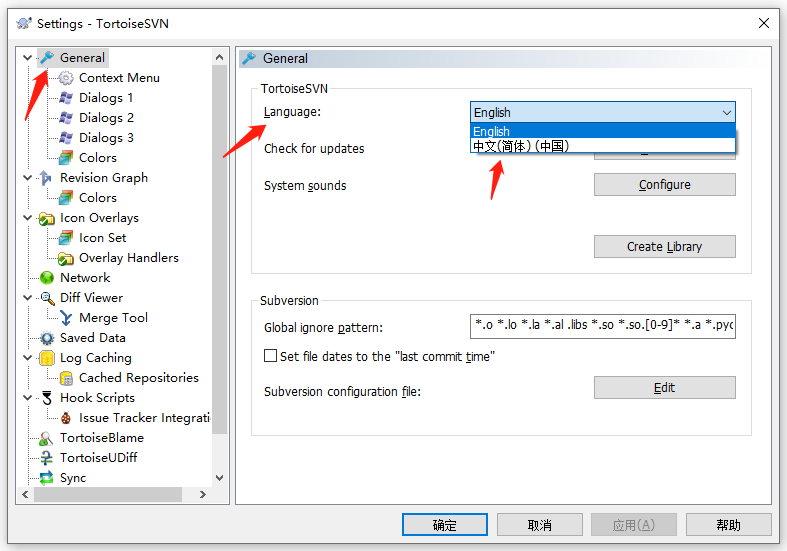Choose English in the language list
This screenshot has width=787, height=551.
(603, 131)
